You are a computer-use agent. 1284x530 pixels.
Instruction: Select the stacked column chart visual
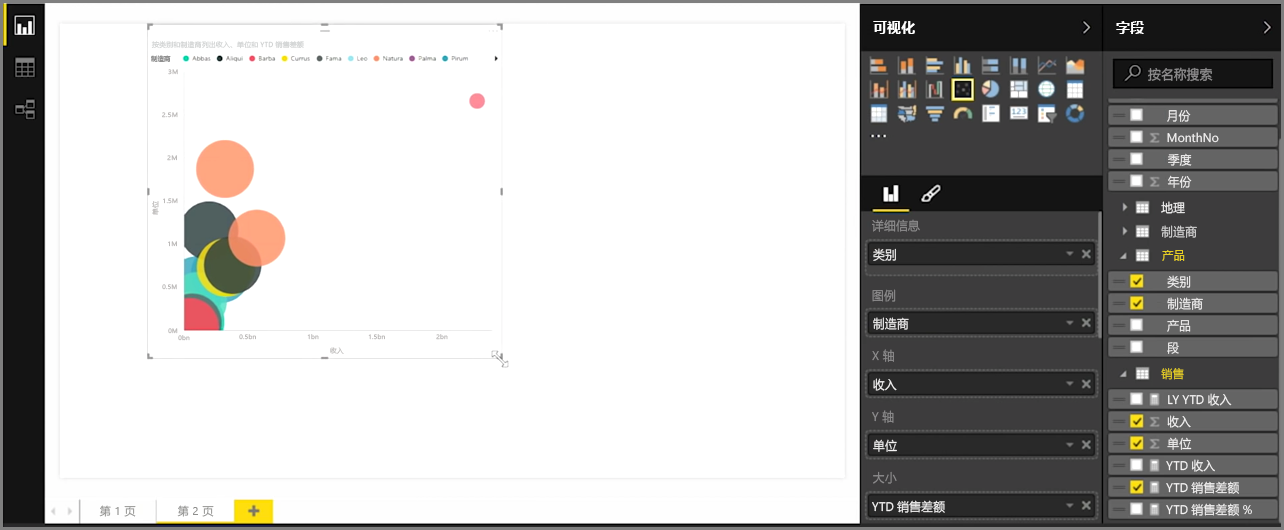[907, 67]
